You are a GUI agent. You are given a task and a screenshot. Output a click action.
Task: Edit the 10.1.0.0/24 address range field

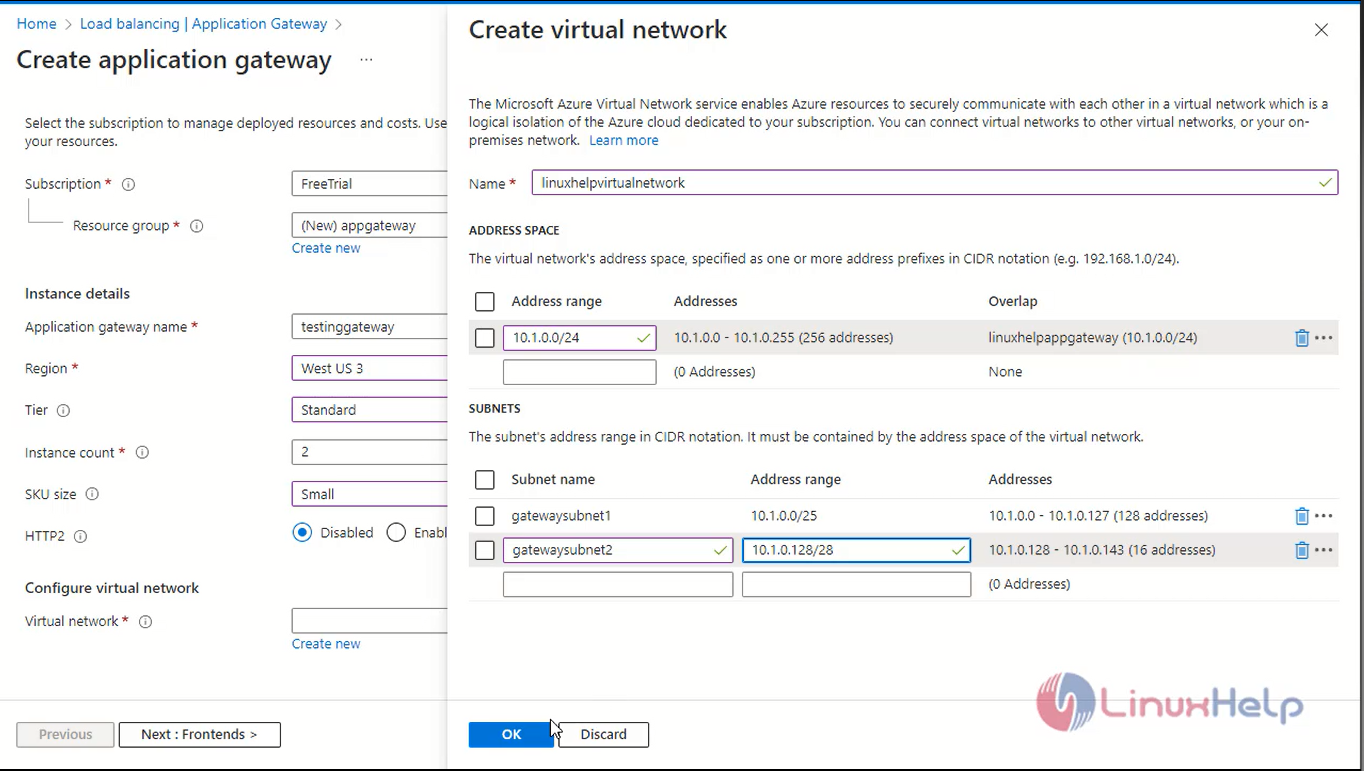coord(579,338)
